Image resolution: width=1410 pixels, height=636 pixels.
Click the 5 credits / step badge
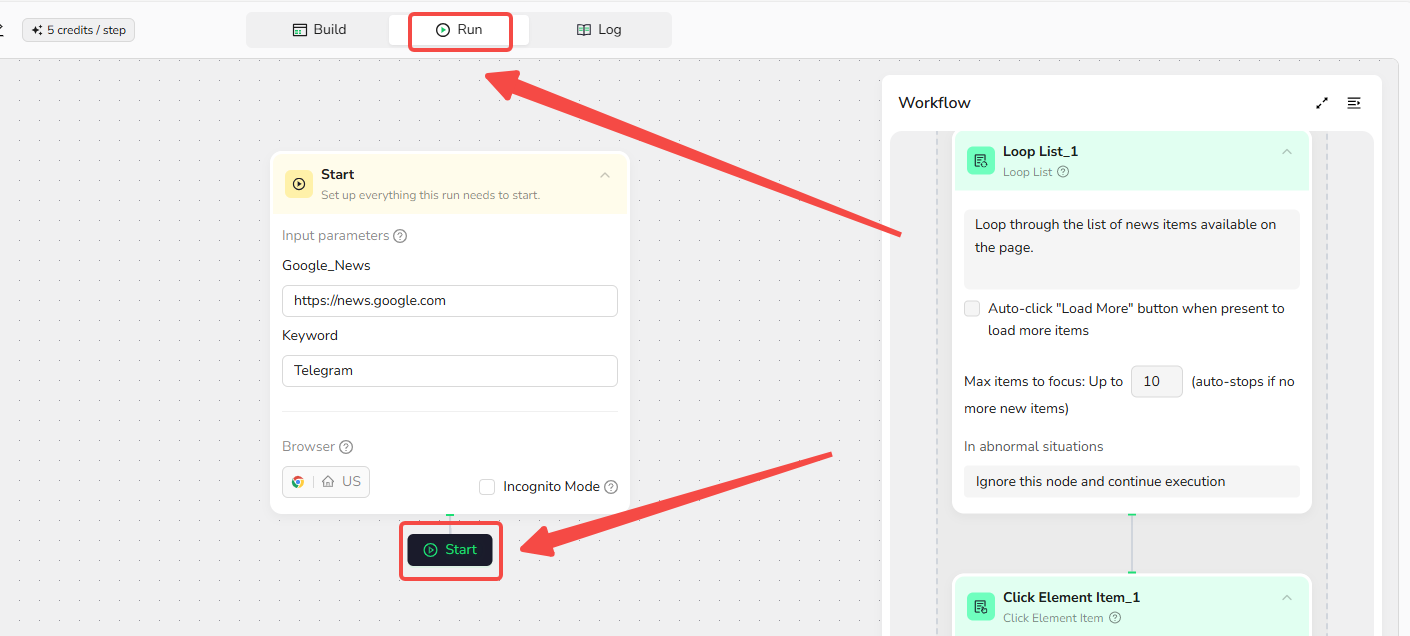[x=78, y=30]
